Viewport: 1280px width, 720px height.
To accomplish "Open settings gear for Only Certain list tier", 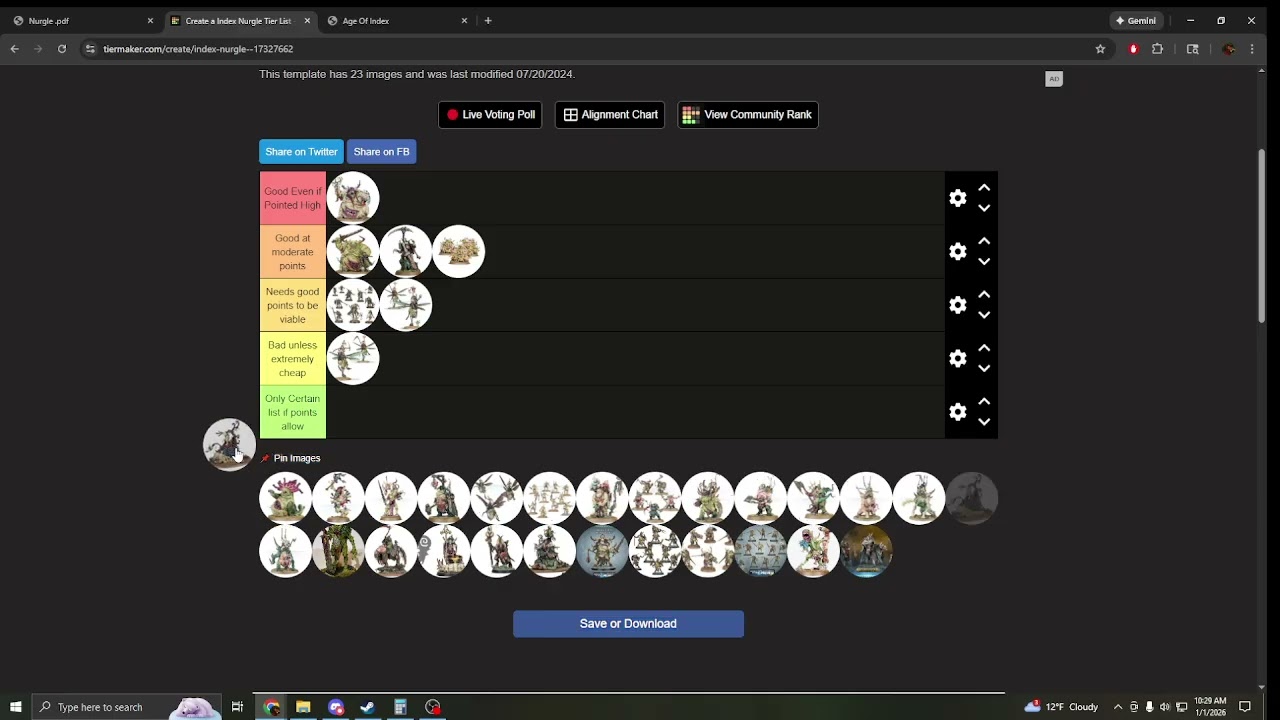I will [958, 412].
